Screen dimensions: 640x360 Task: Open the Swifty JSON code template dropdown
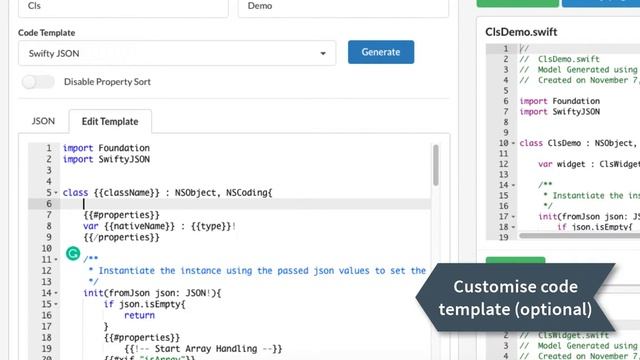tap(177, 53)
